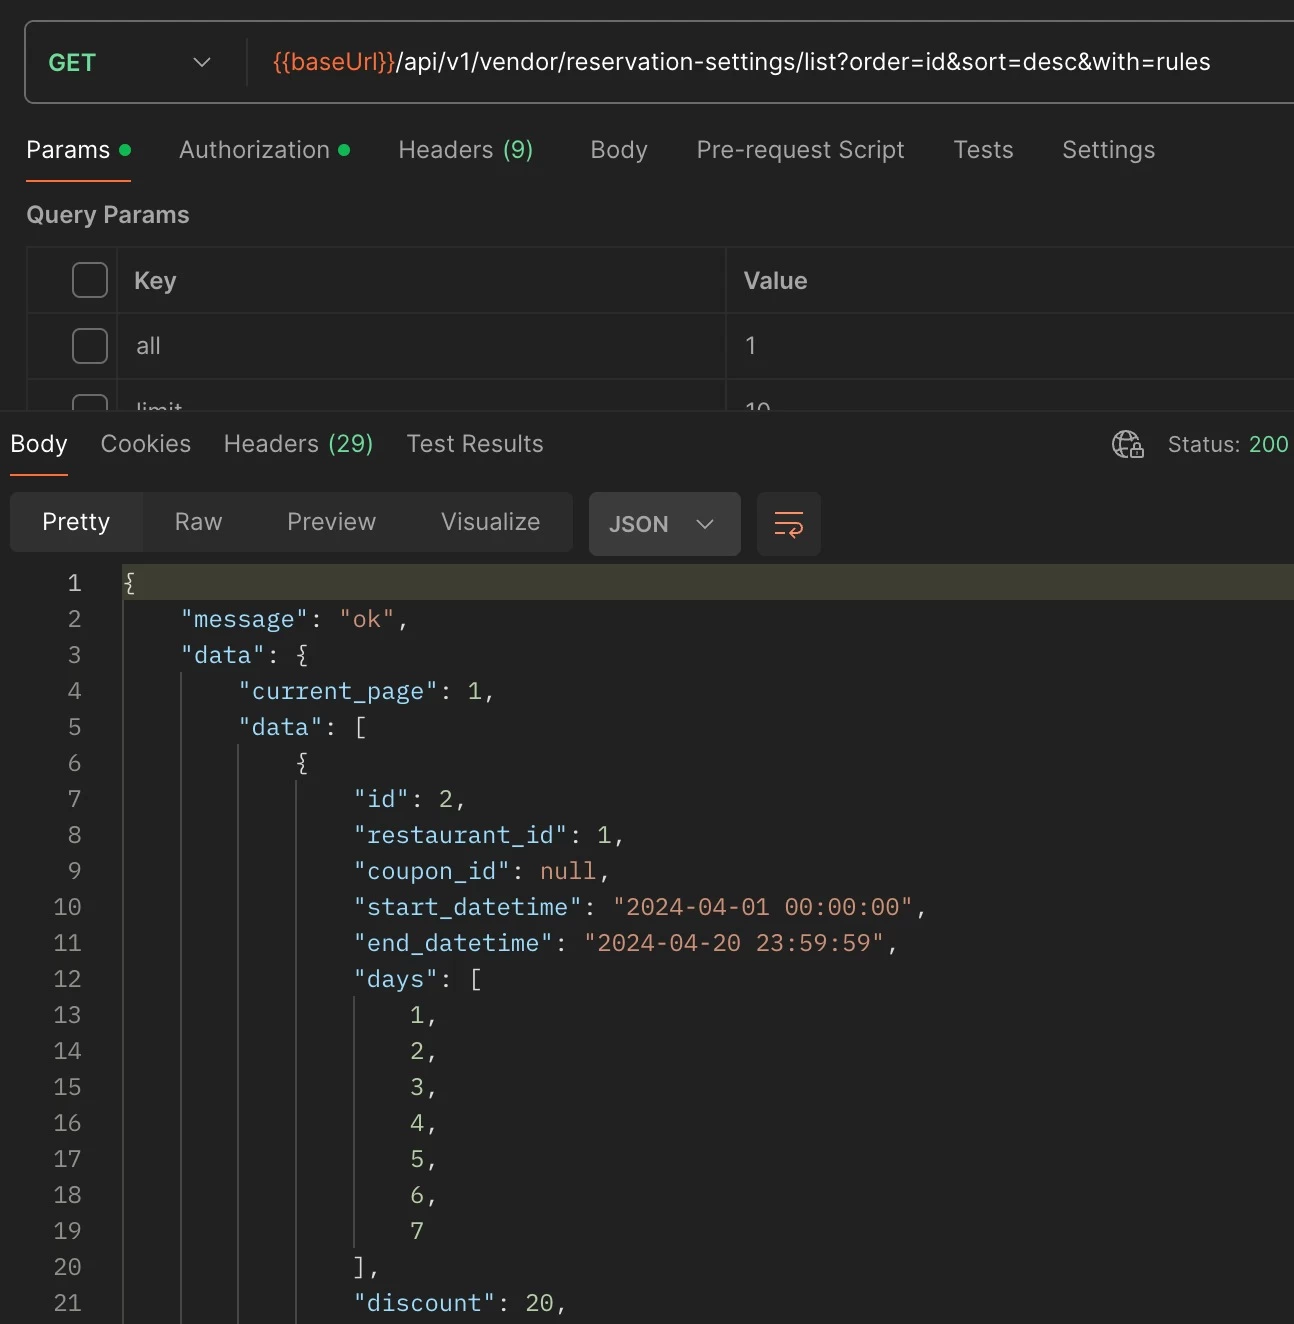
Task: Click the Key column header
Action: click(x=155, y=281)
